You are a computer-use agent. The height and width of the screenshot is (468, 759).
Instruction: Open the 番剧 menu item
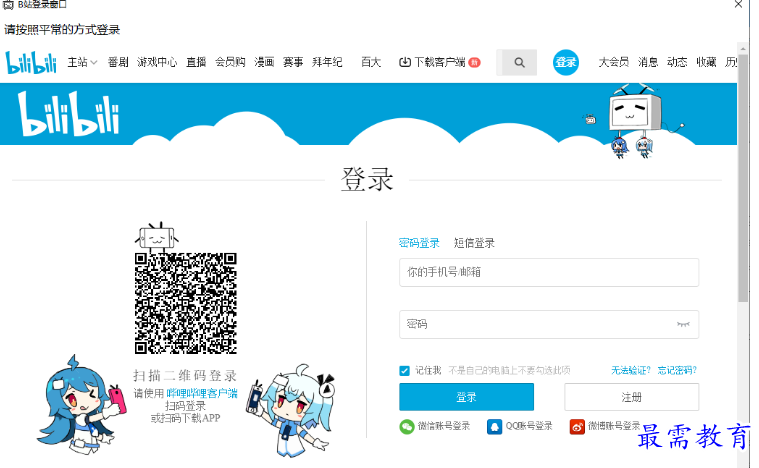pos(118,62)
